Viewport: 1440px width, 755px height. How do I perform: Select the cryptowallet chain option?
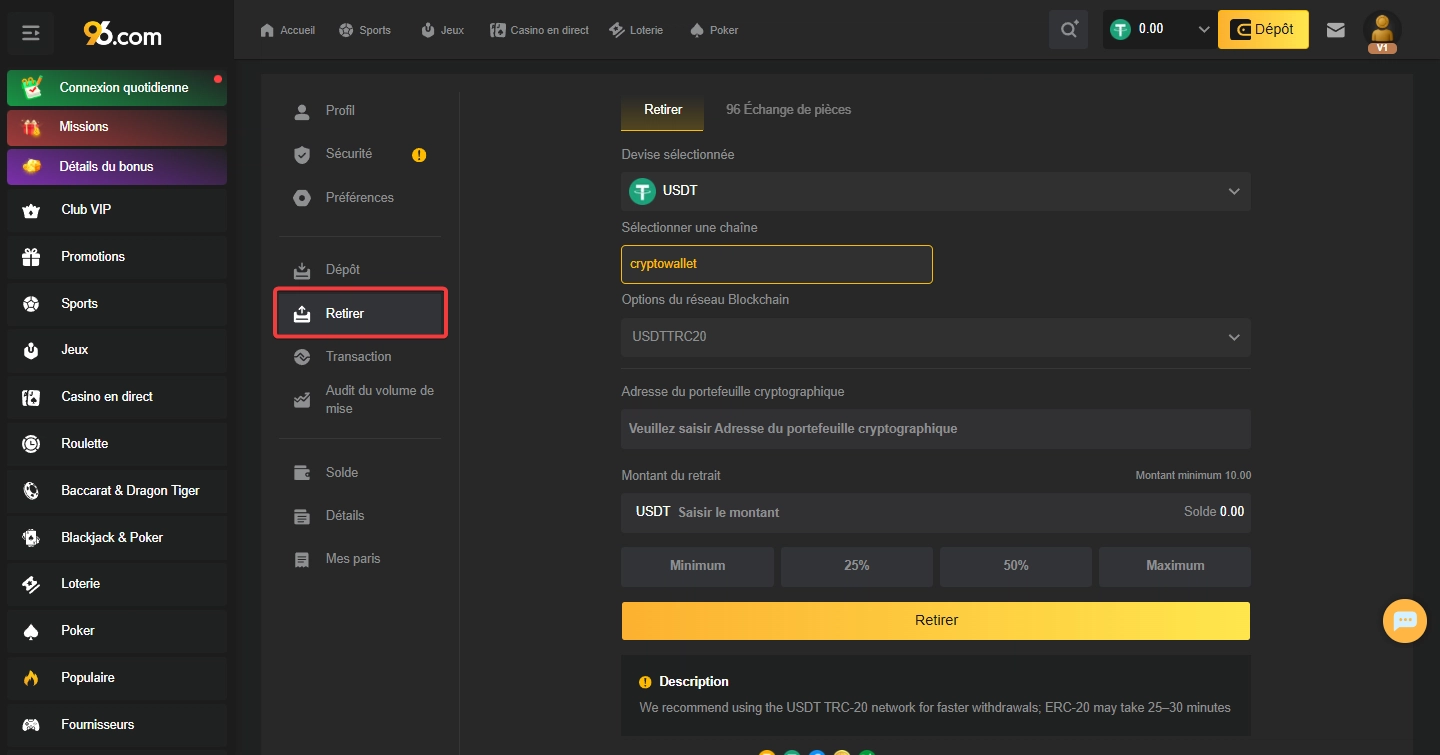(777, 264)
